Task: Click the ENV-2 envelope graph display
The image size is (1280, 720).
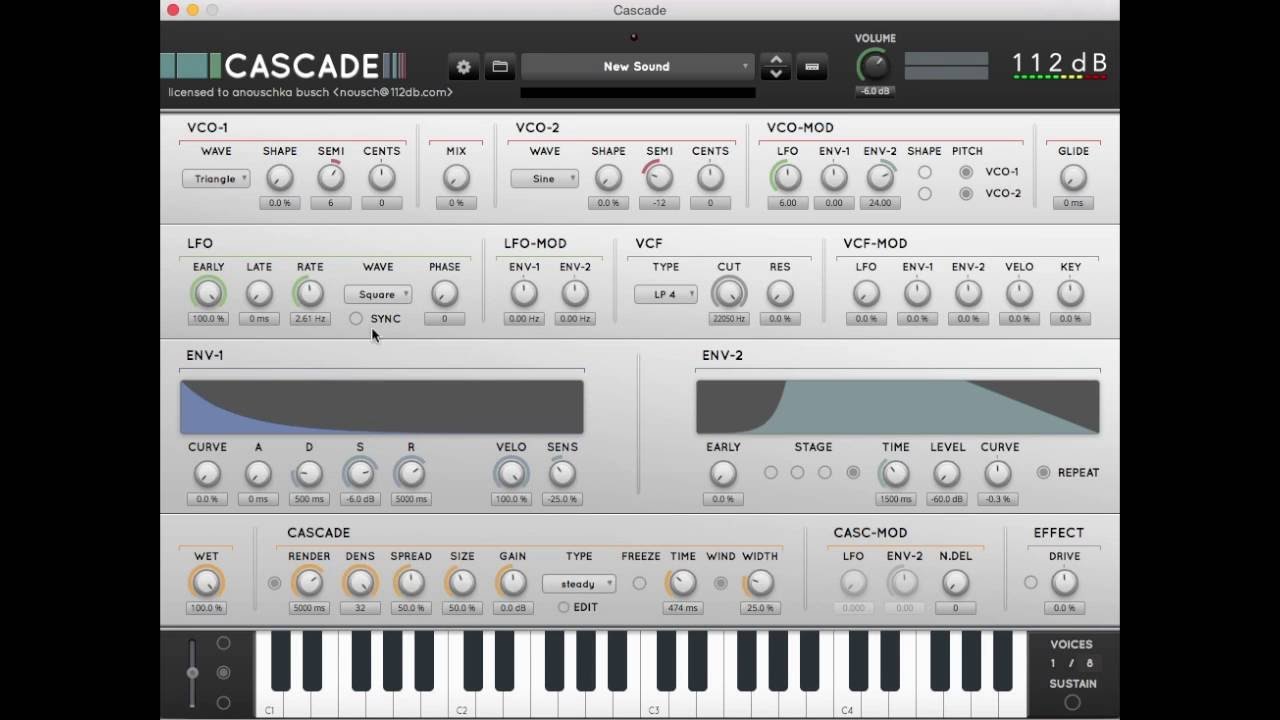Action: click(898, 407)
